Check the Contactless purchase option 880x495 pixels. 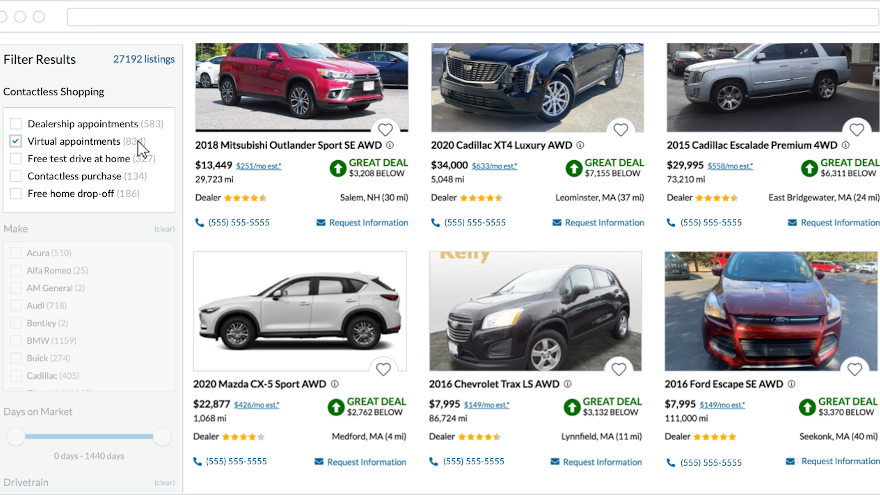tap(16, 176)
